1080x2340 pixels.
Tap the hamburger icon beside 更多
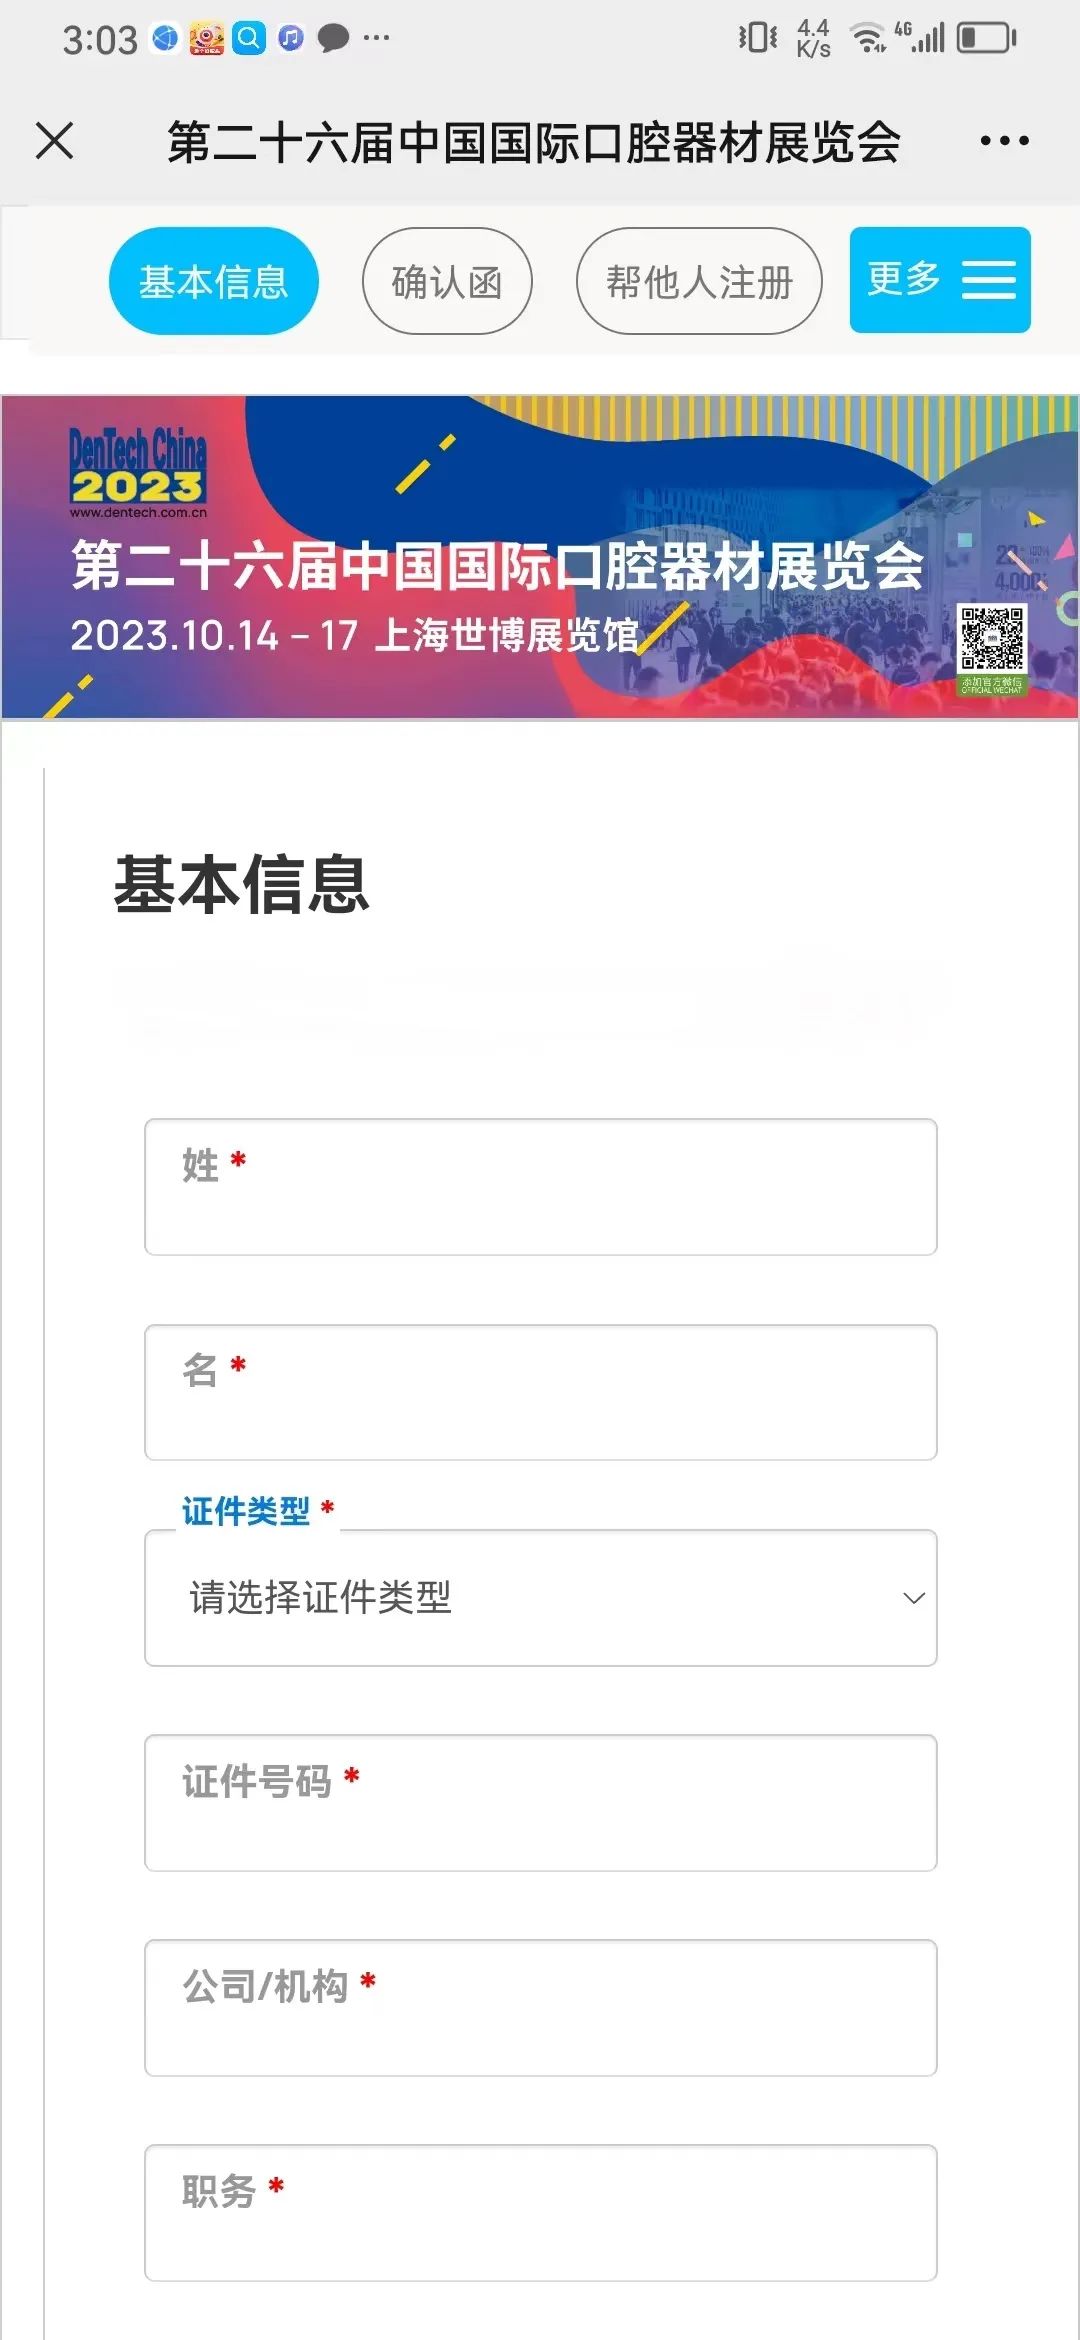click(x=989, y=280)
